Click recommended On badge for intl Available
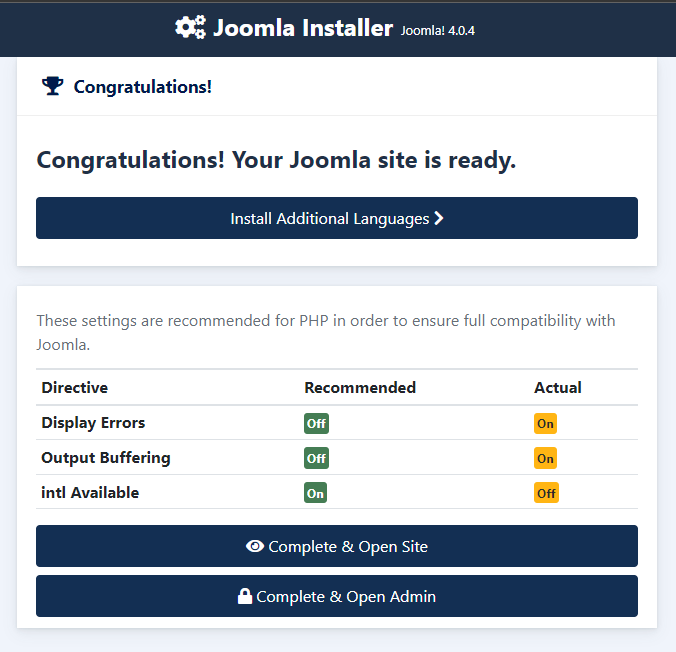 click(316, 493)
